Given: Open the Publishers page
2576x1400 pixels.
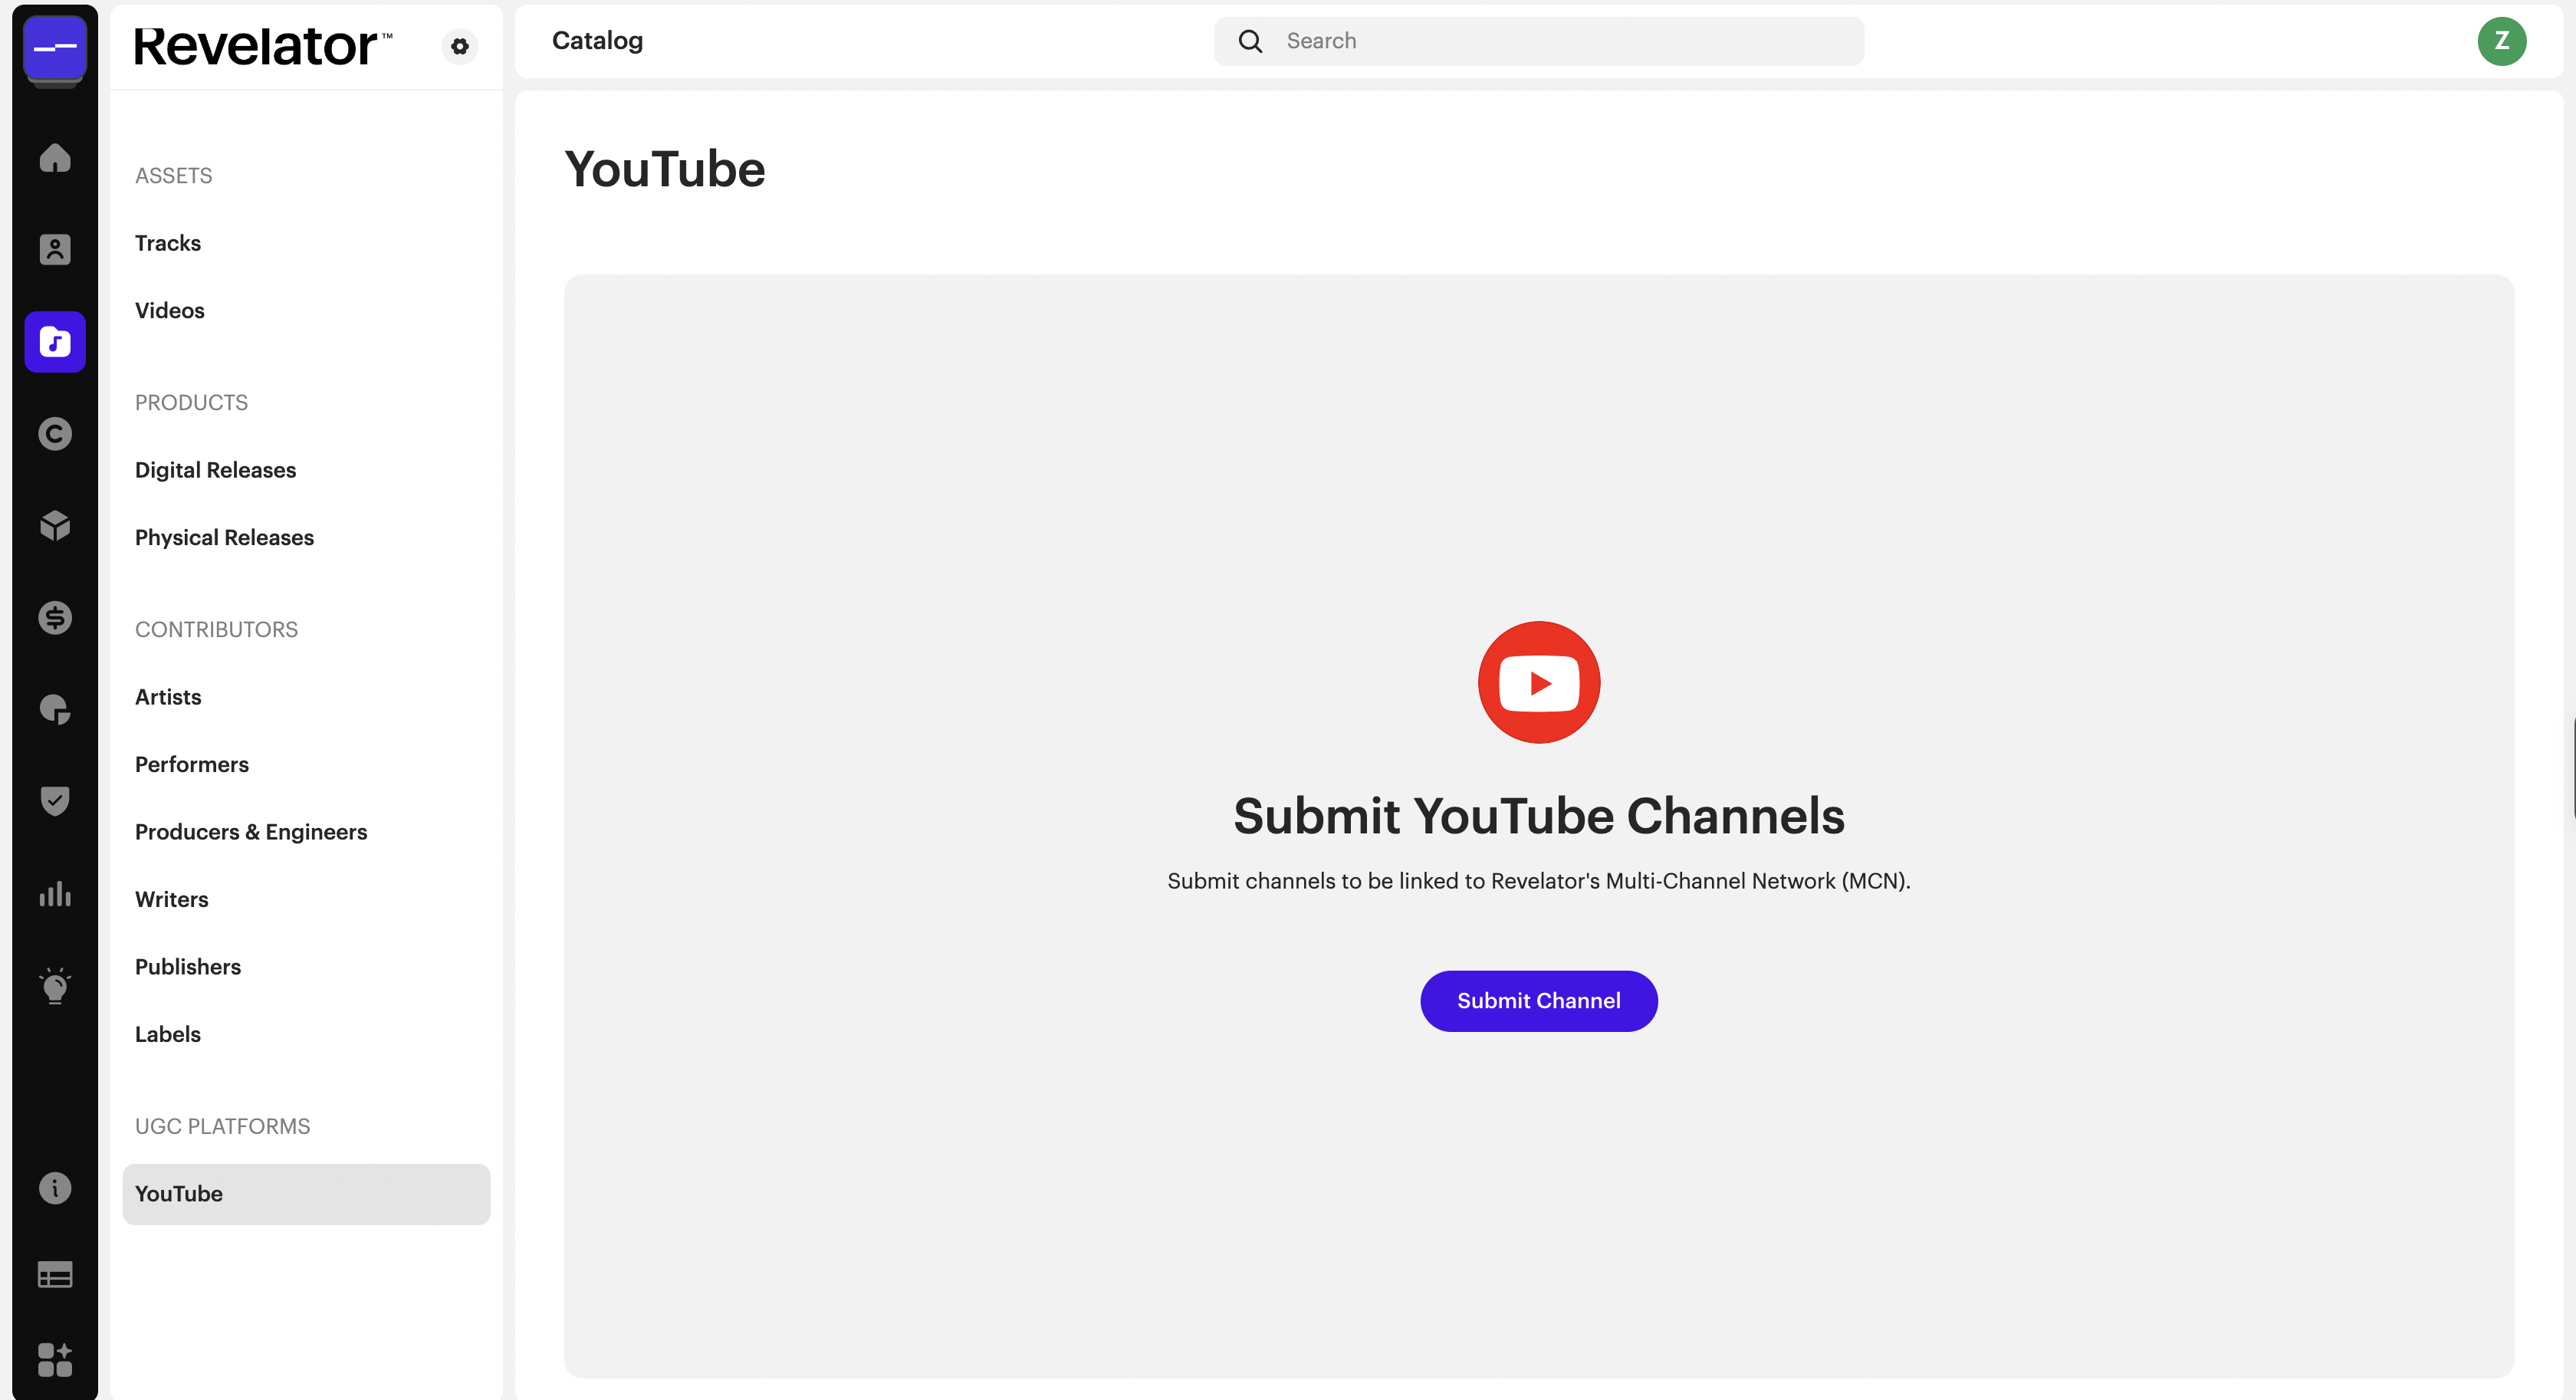Looking at the screenshot, I should click(188, 967).
